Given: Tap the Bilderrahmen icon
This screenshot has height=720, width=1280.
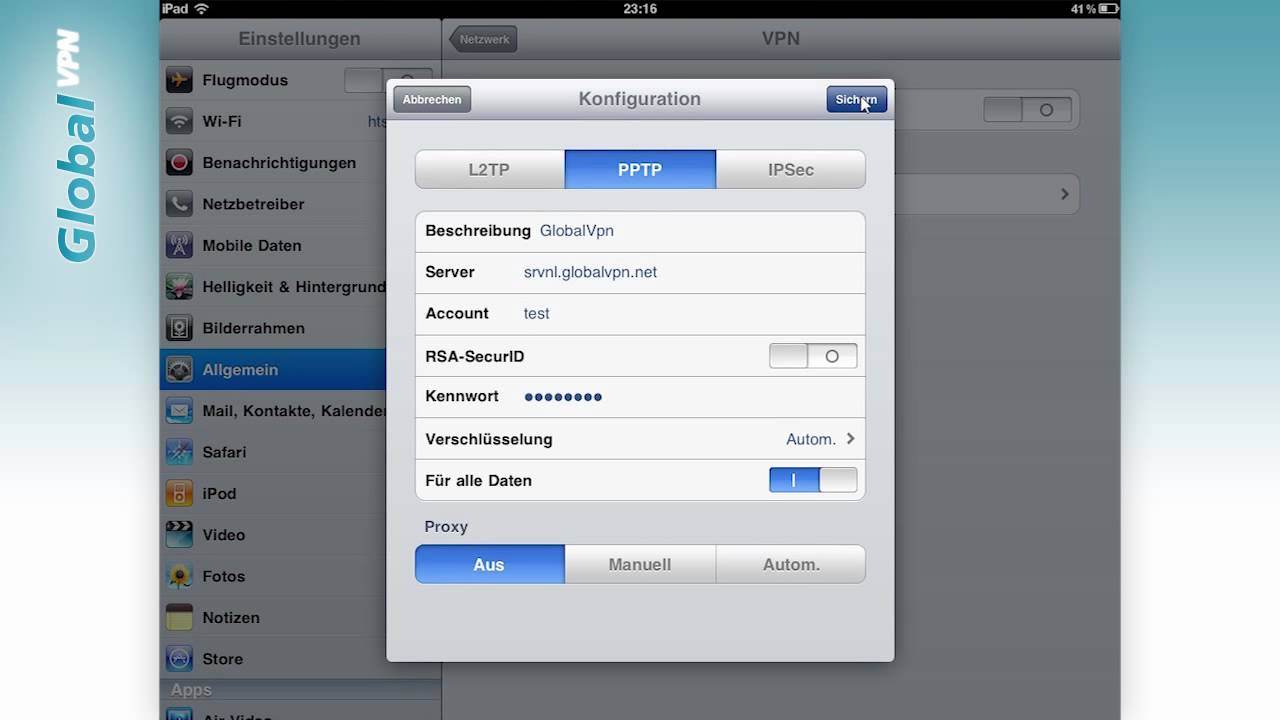Looking at the screenshot, I should (x=180, y=328).
